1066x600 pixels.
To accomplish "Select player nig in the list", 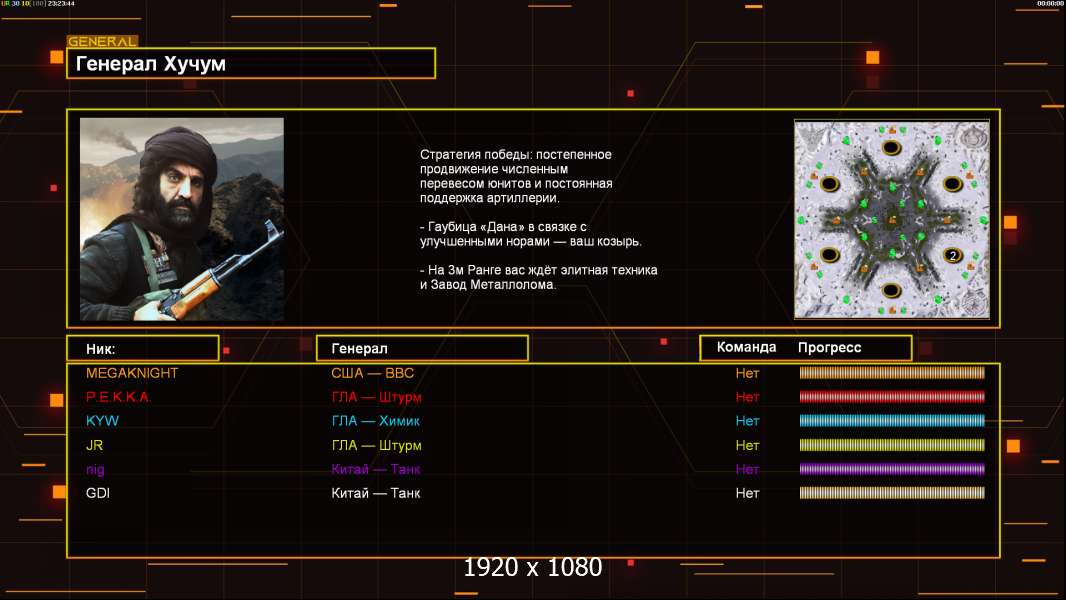I will click(x=95, y=470).
